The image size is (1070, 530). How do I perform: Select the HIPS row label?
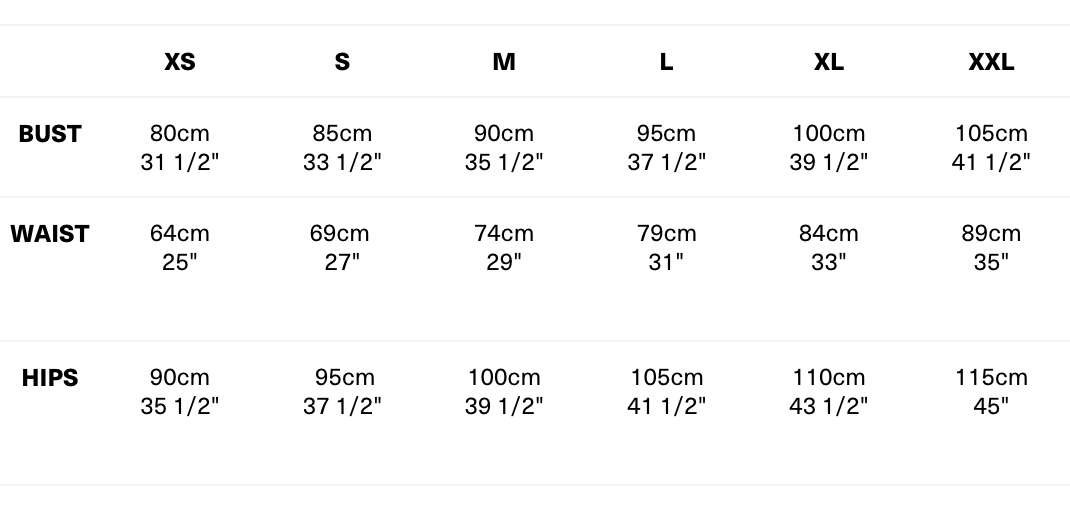click(x=50, y=378)
